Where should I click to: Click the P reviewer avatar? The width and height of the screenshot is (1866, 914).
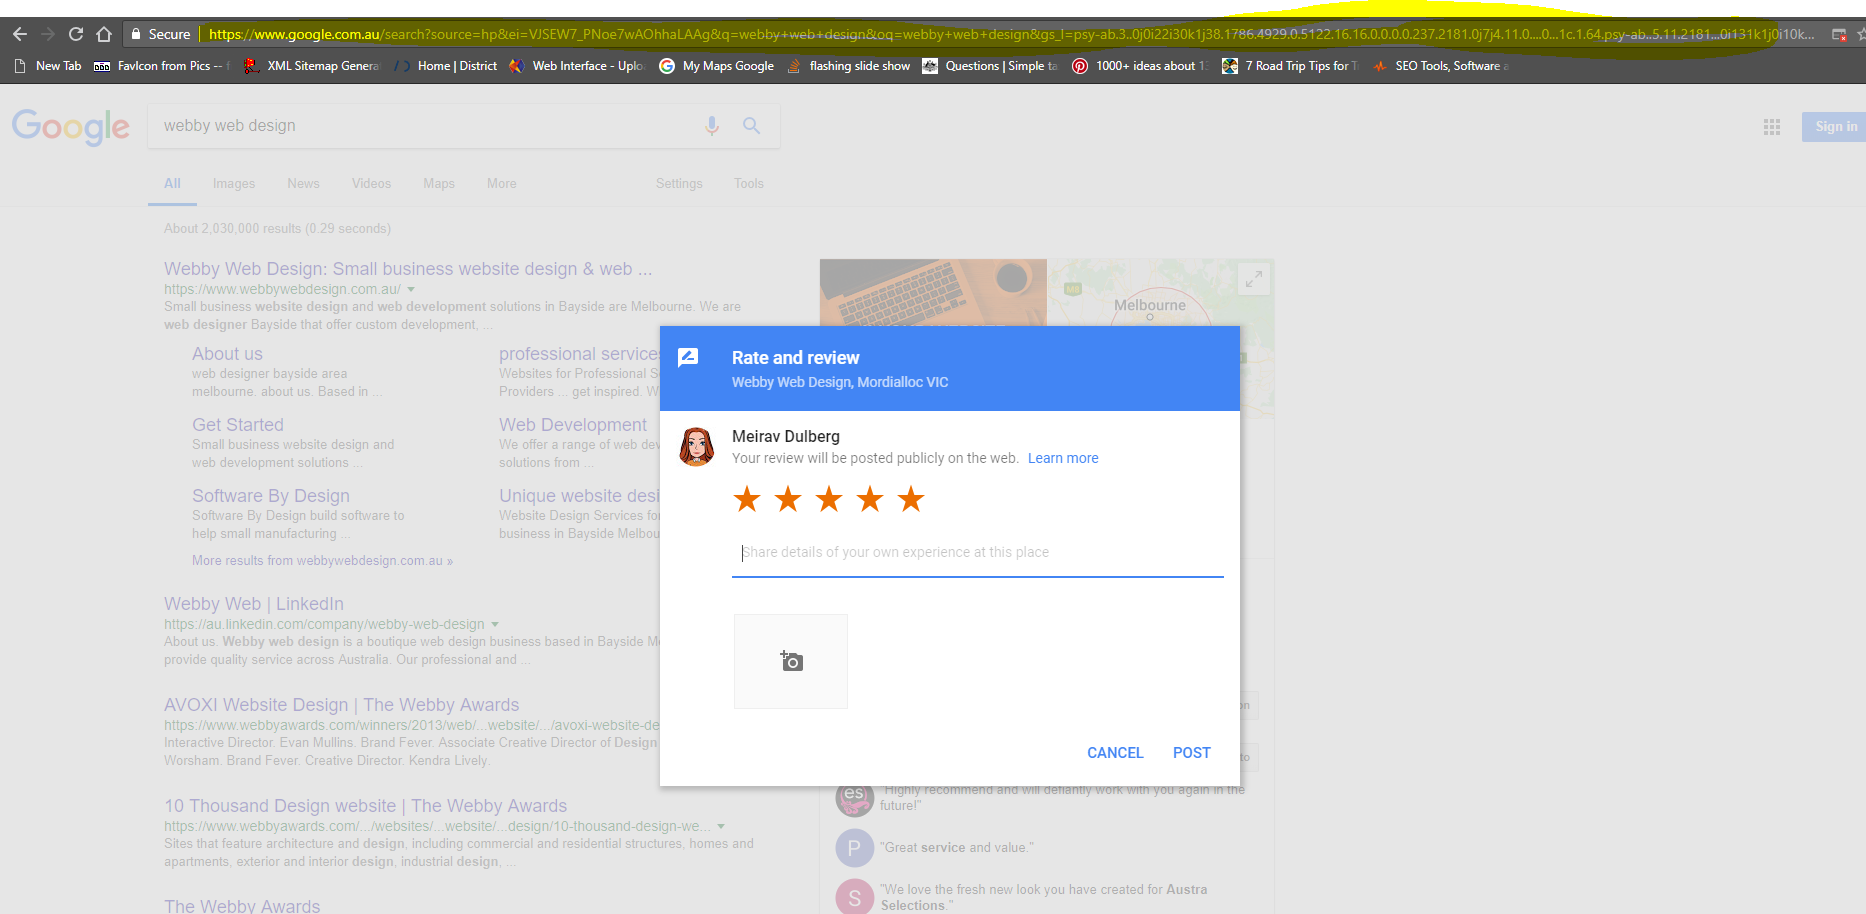pyautogui.click(x=854, y=848)
